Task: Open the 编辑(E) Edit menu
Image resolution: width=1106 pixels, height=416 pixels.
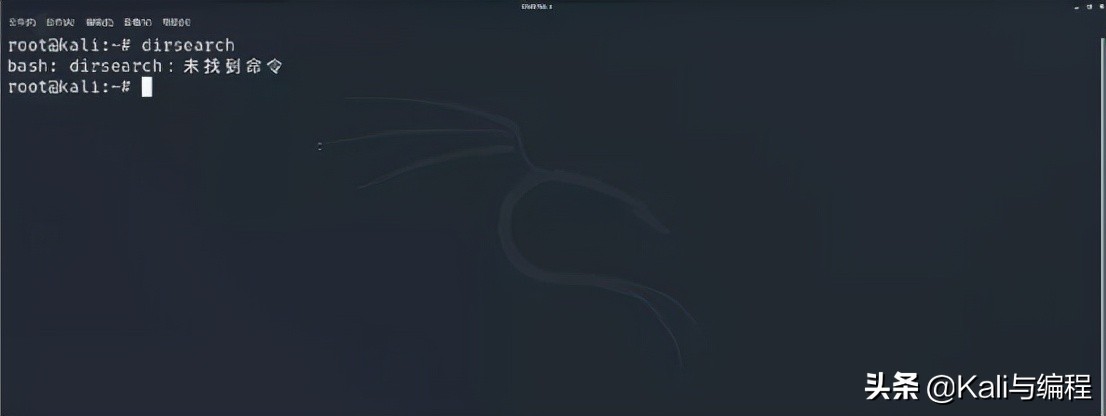Action: [99, 22]
